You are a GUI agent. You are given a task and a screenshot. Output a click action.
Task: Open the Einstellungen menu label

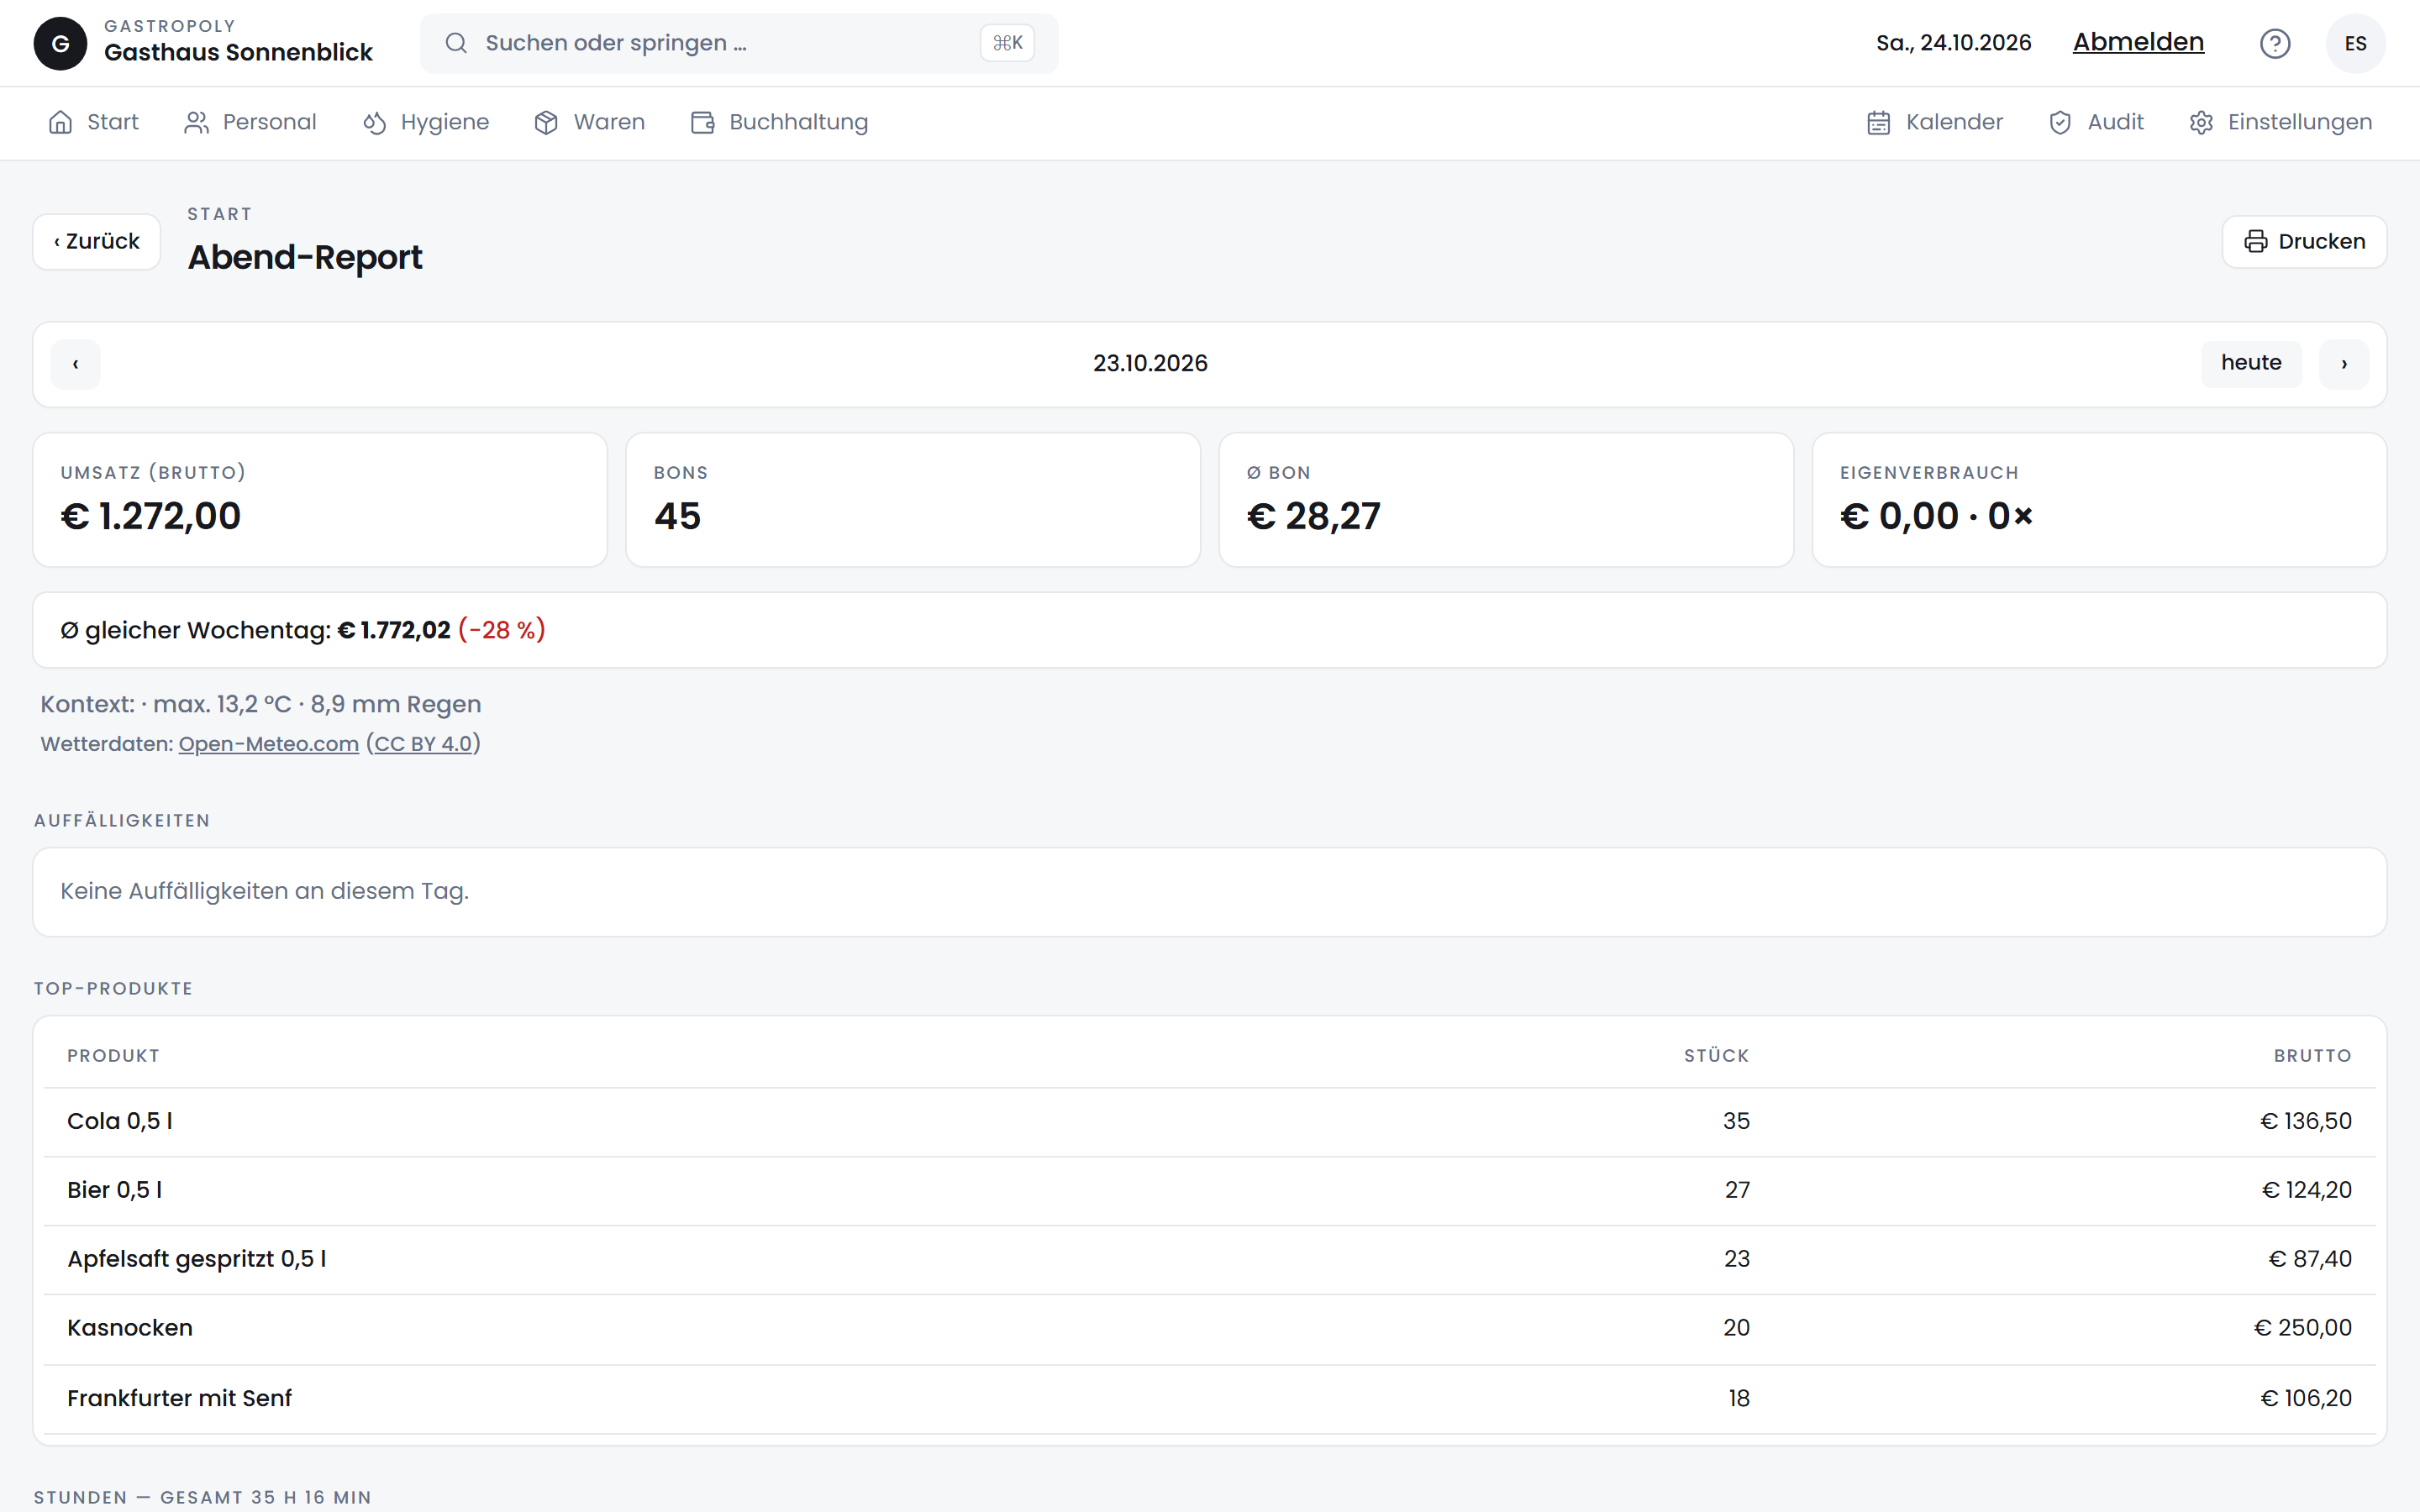tap(2300, 122)
